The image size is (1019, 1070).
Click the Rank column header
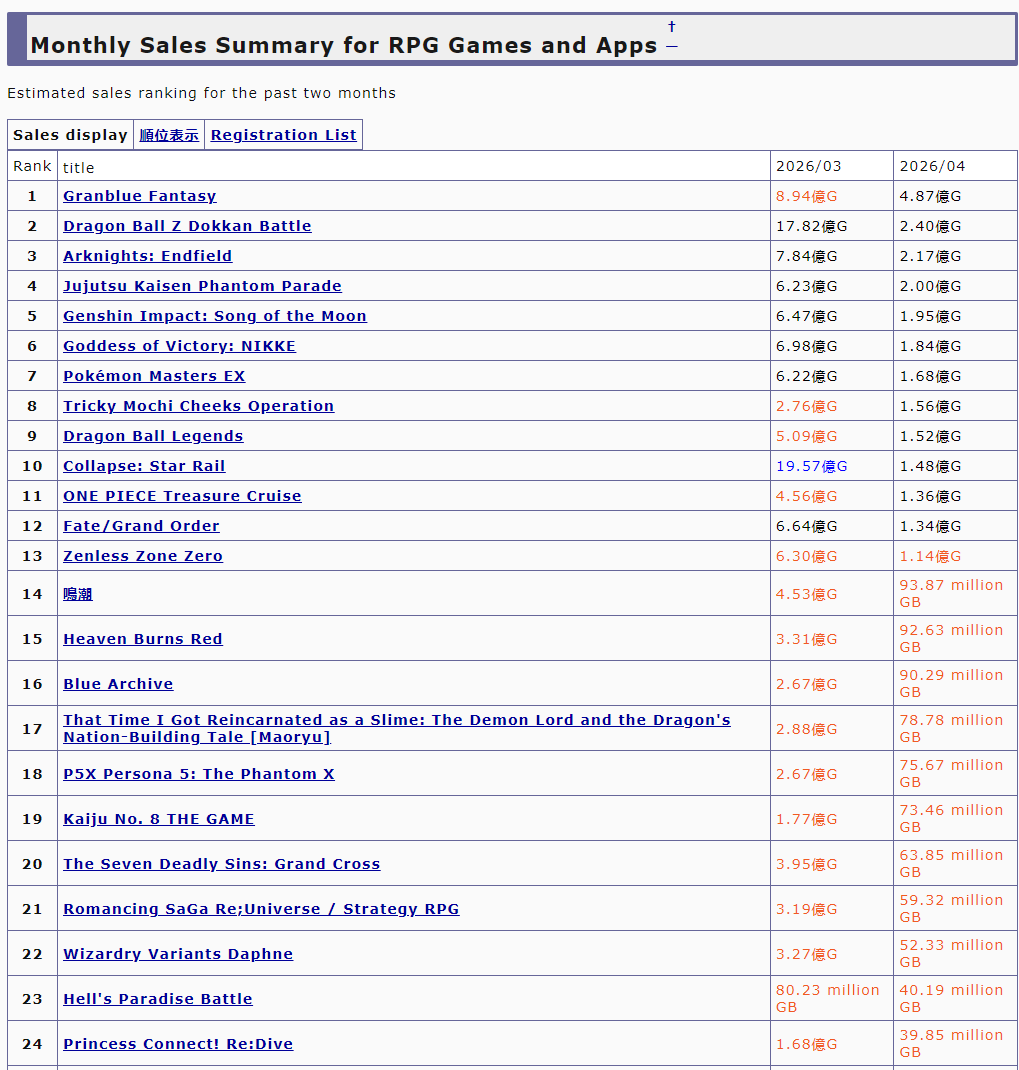32,166
